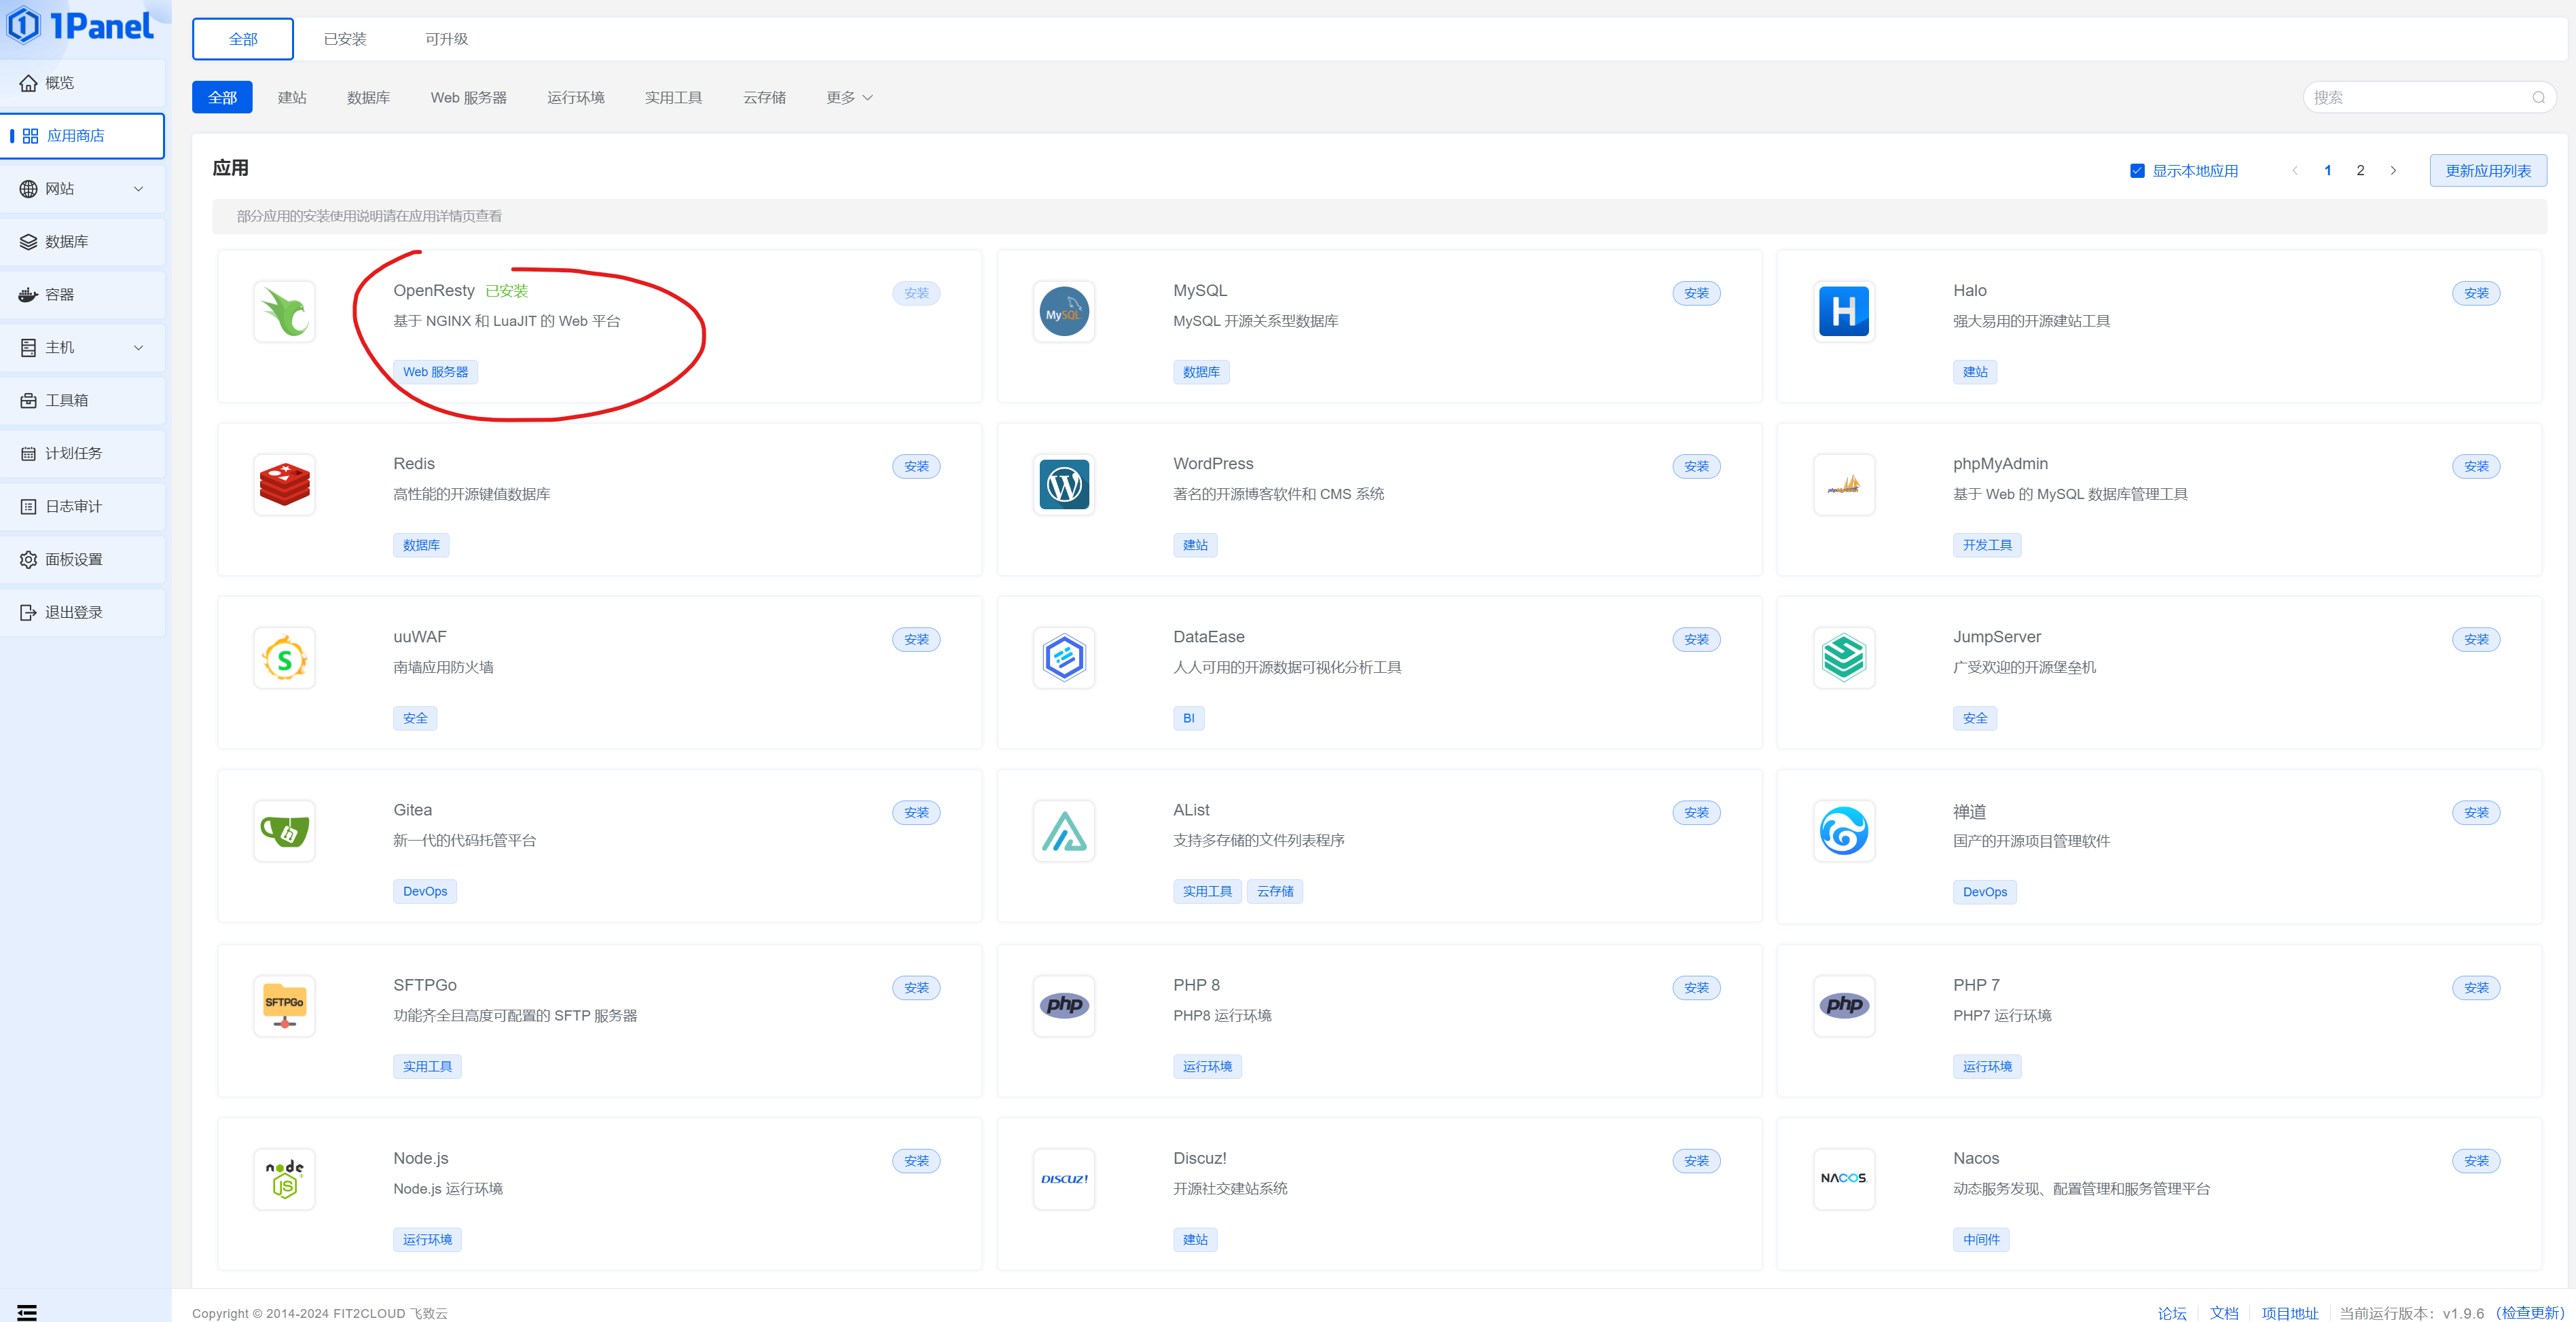This screenshot has width=2576, height=1322.
Task: Click the 1Panel logo
Action: 81,25
